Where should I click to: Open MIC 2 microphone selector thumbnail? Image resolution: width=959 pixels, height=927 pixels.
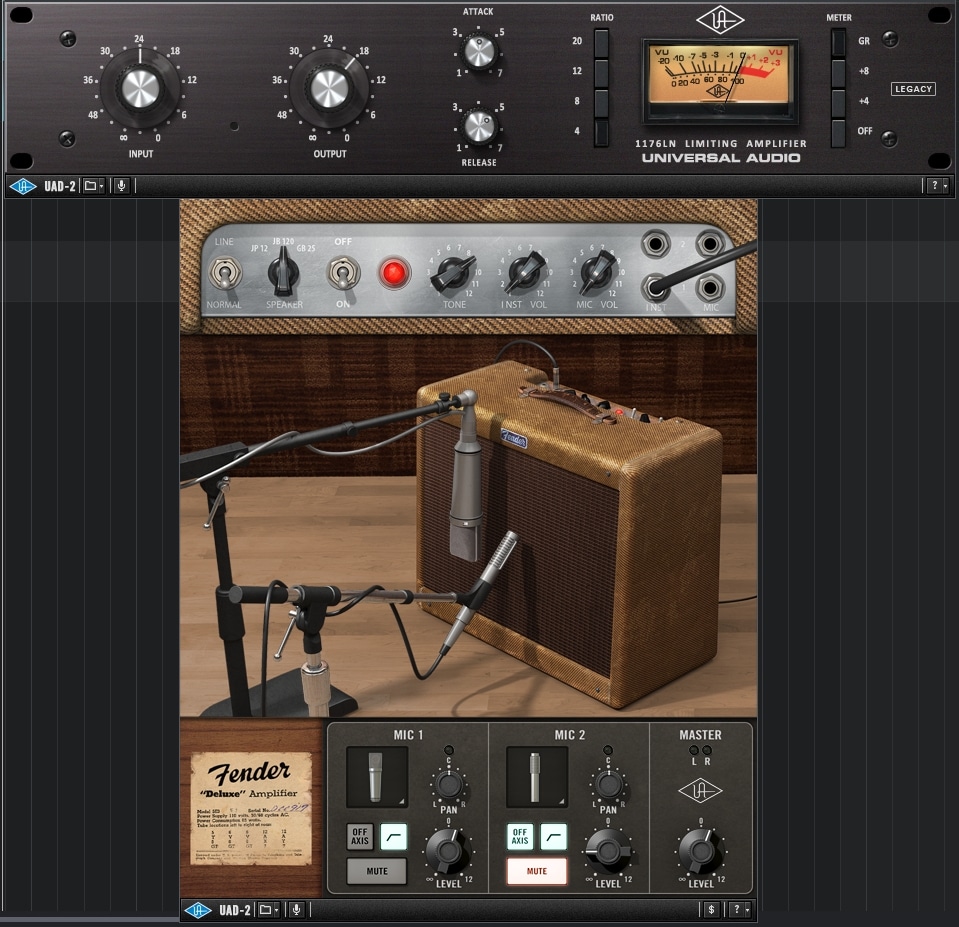536,777
